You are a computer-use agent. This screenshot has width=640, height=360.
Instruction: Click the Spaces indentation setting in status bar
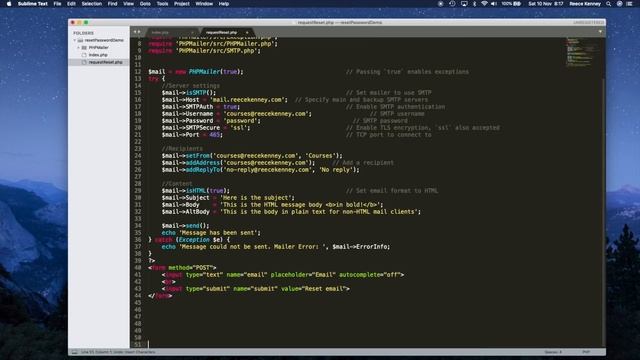pyautogui.click(x=553, y=352)
